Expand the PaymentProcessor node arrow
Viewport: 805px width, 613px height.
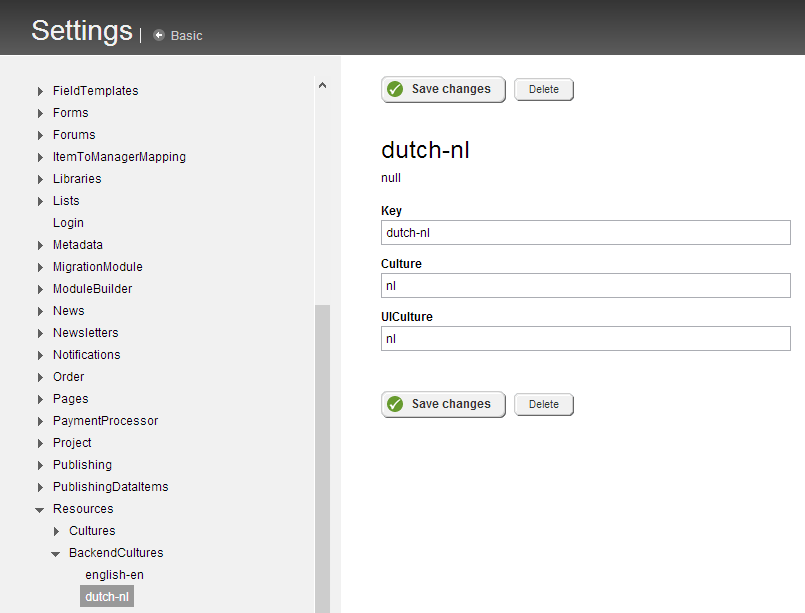click(40, 422)
